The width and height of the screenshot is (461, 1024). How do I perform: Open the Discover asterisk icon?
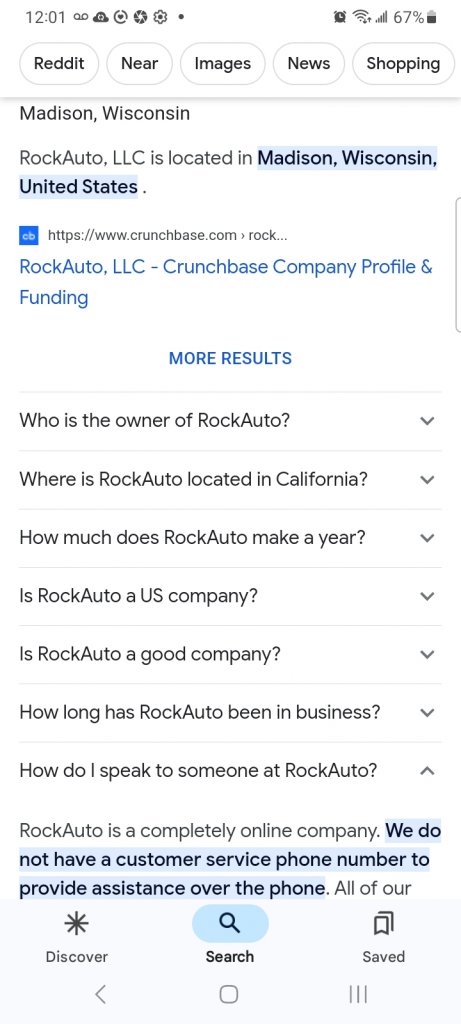[x=76, y=923]
